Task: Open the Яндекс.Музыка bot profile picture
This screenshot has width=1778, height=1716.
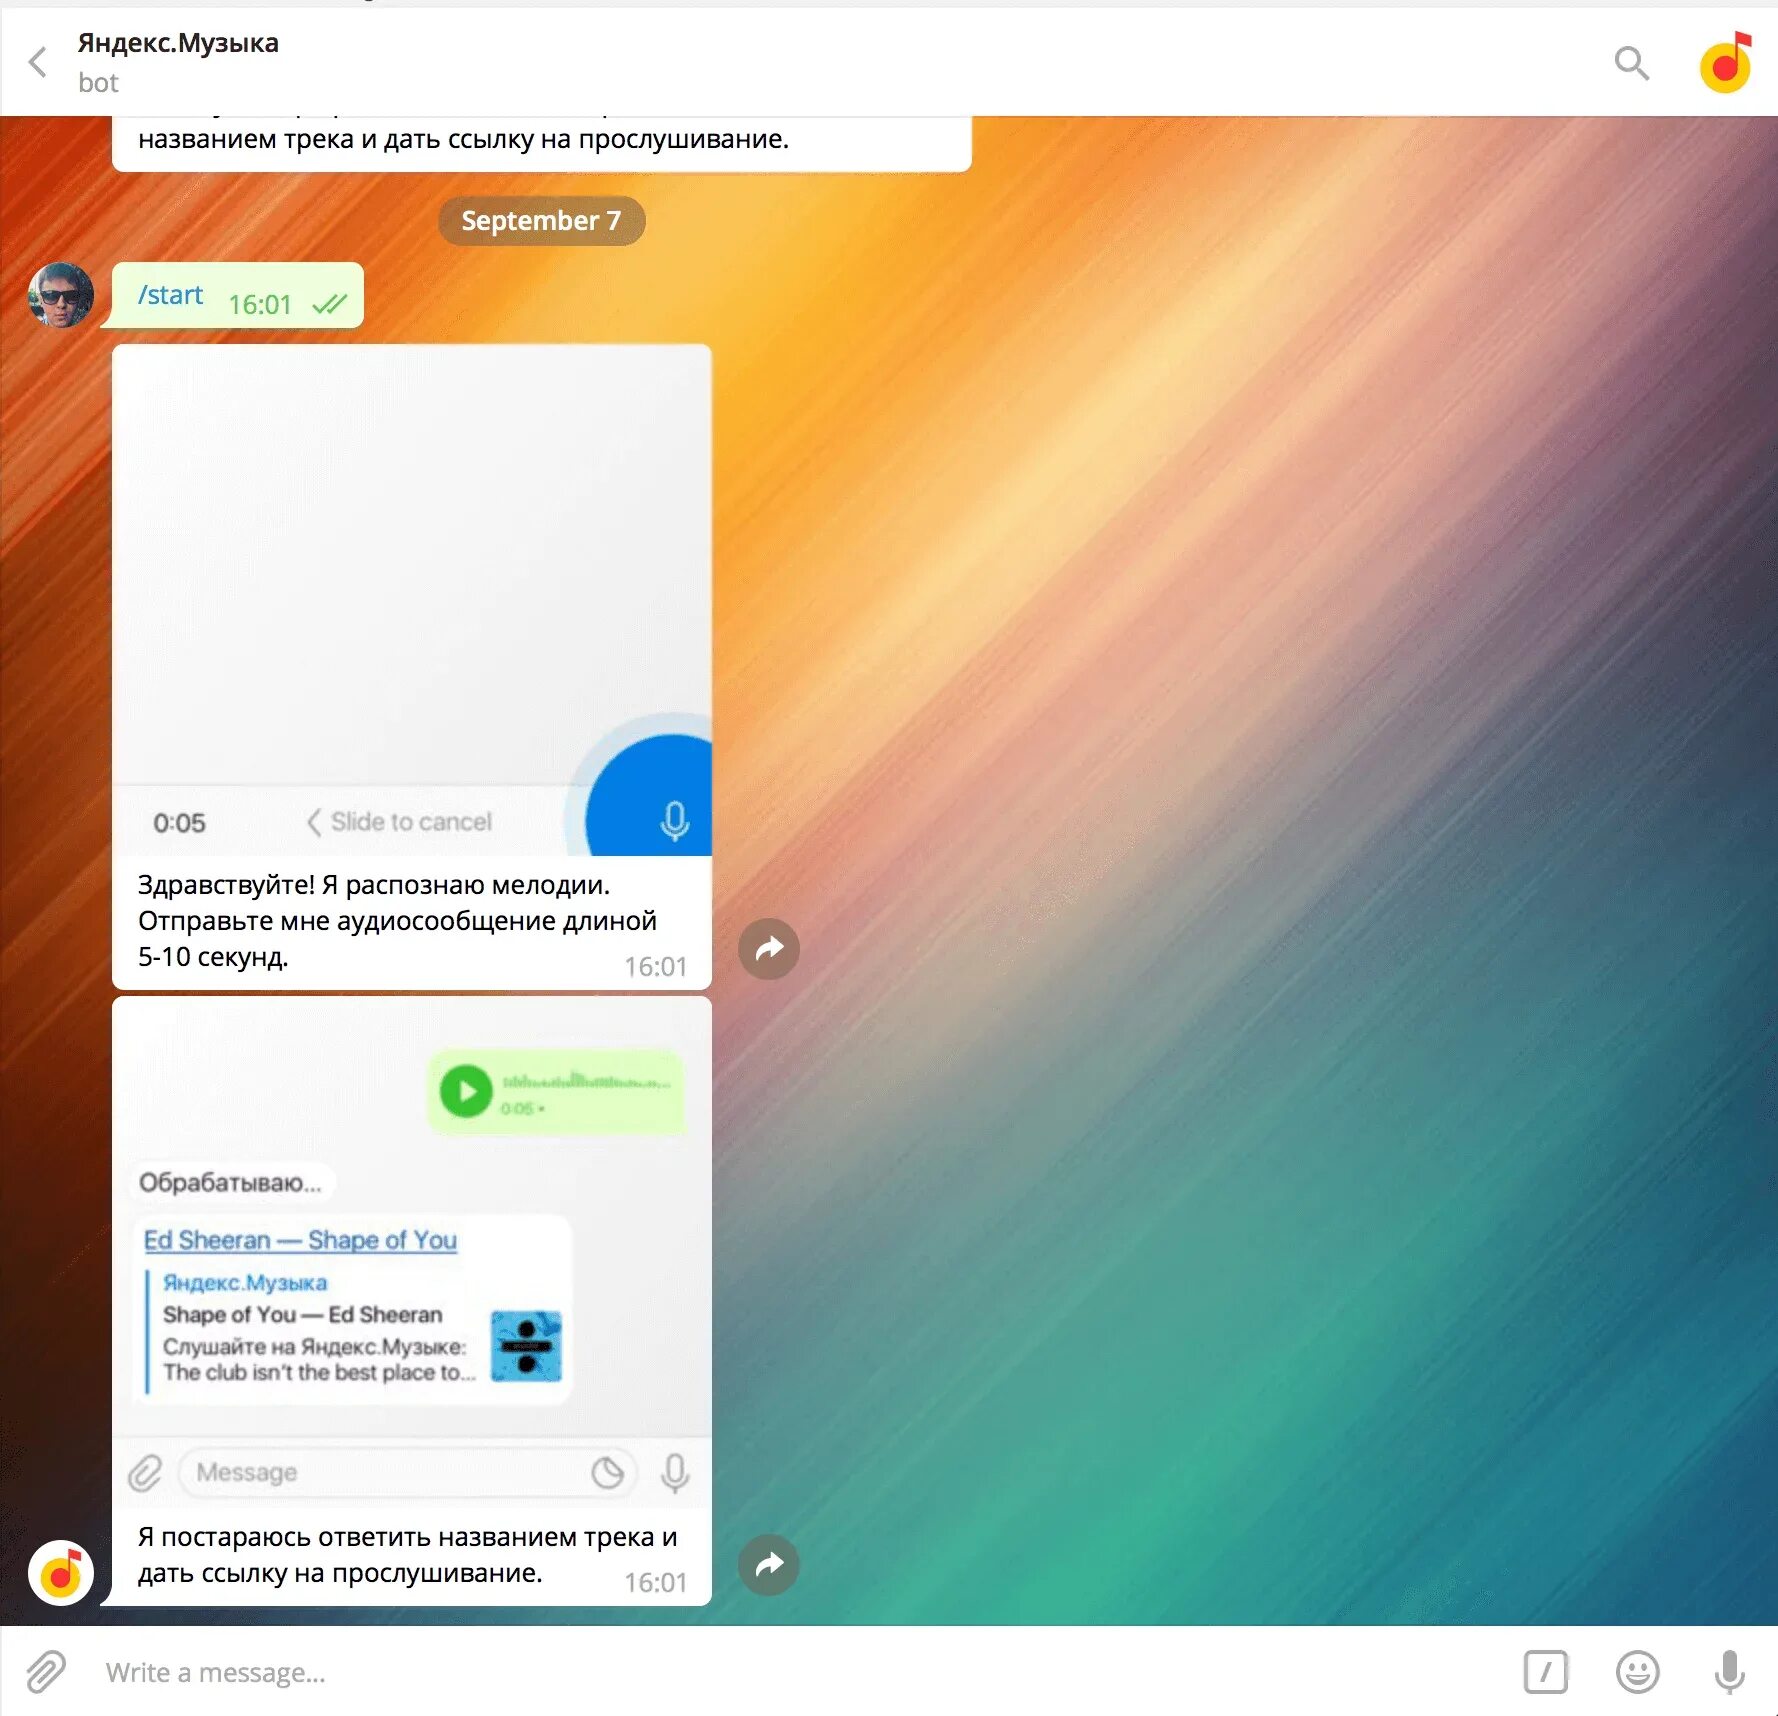Action: [x=1726, y=62]
